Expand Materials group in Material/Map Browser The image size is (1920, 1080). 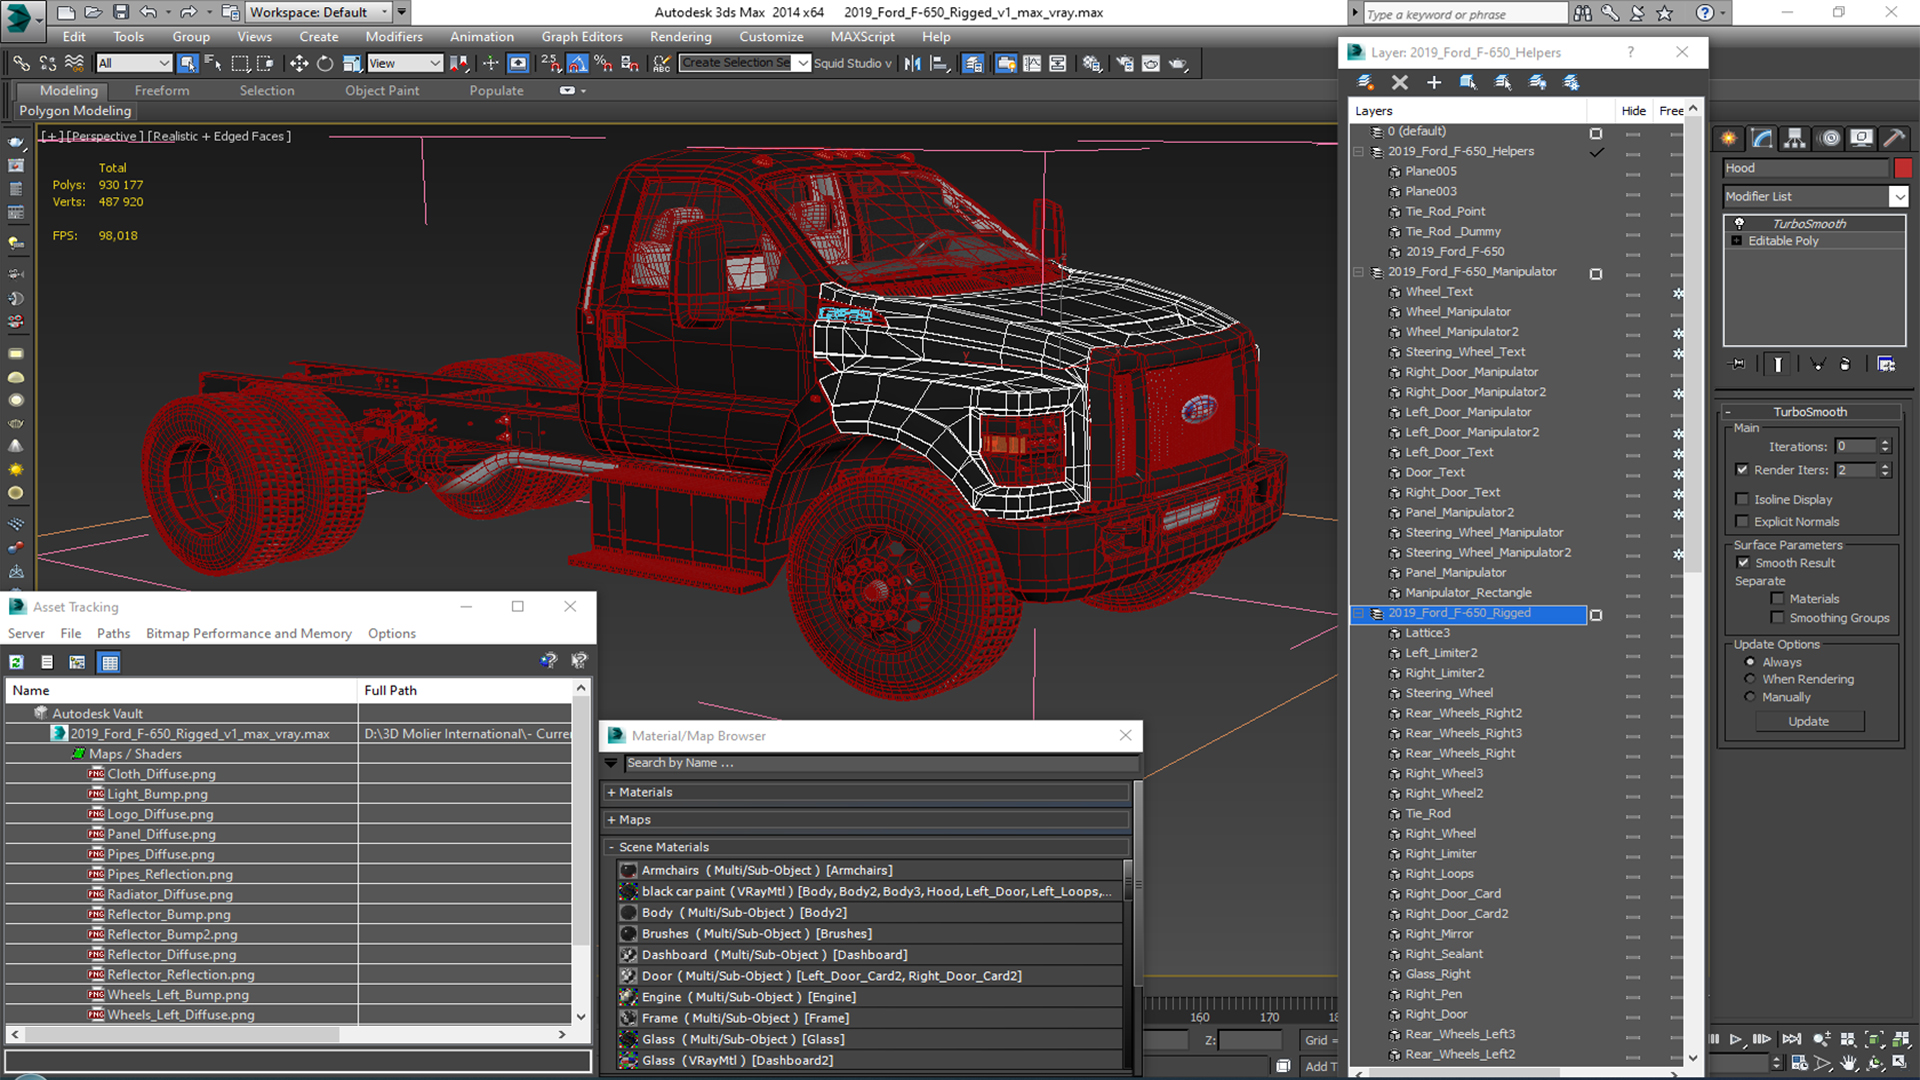611,792
